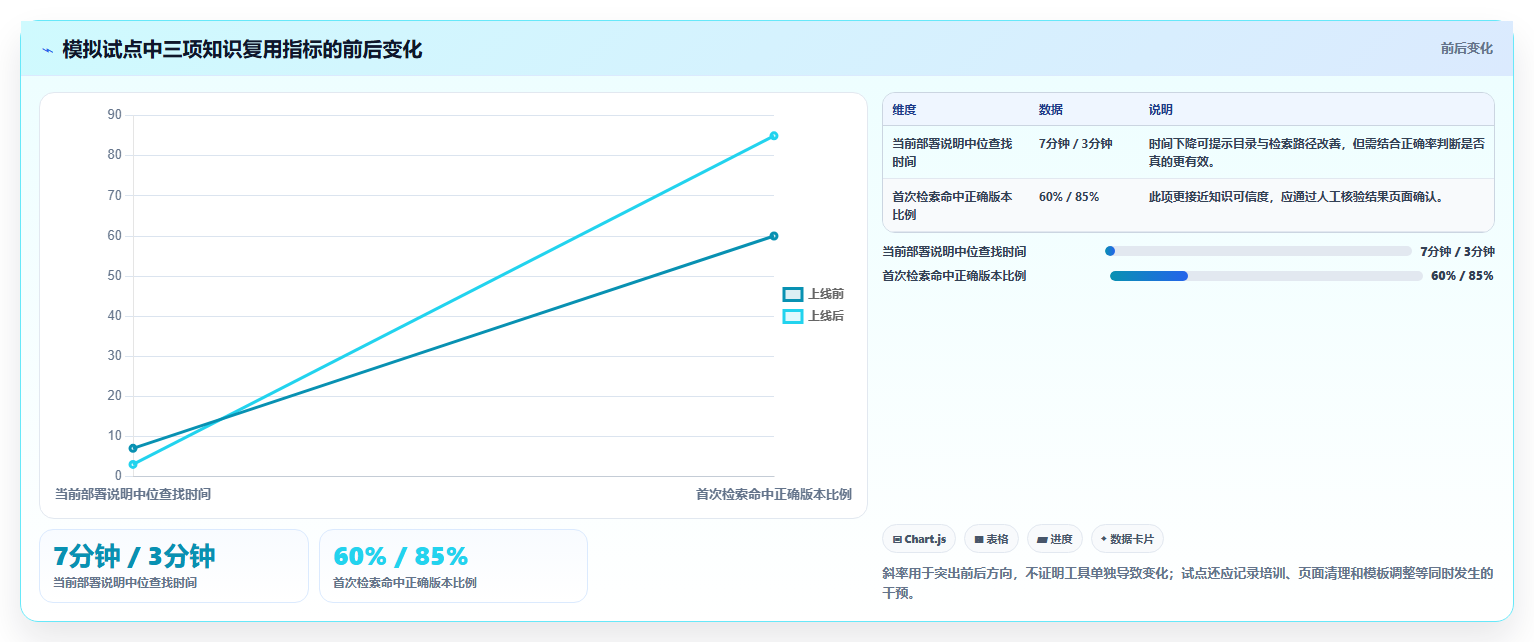Screen dimensions: 1534x642
Task: Click the 60% / 85% data card
Action: (453, 566)
